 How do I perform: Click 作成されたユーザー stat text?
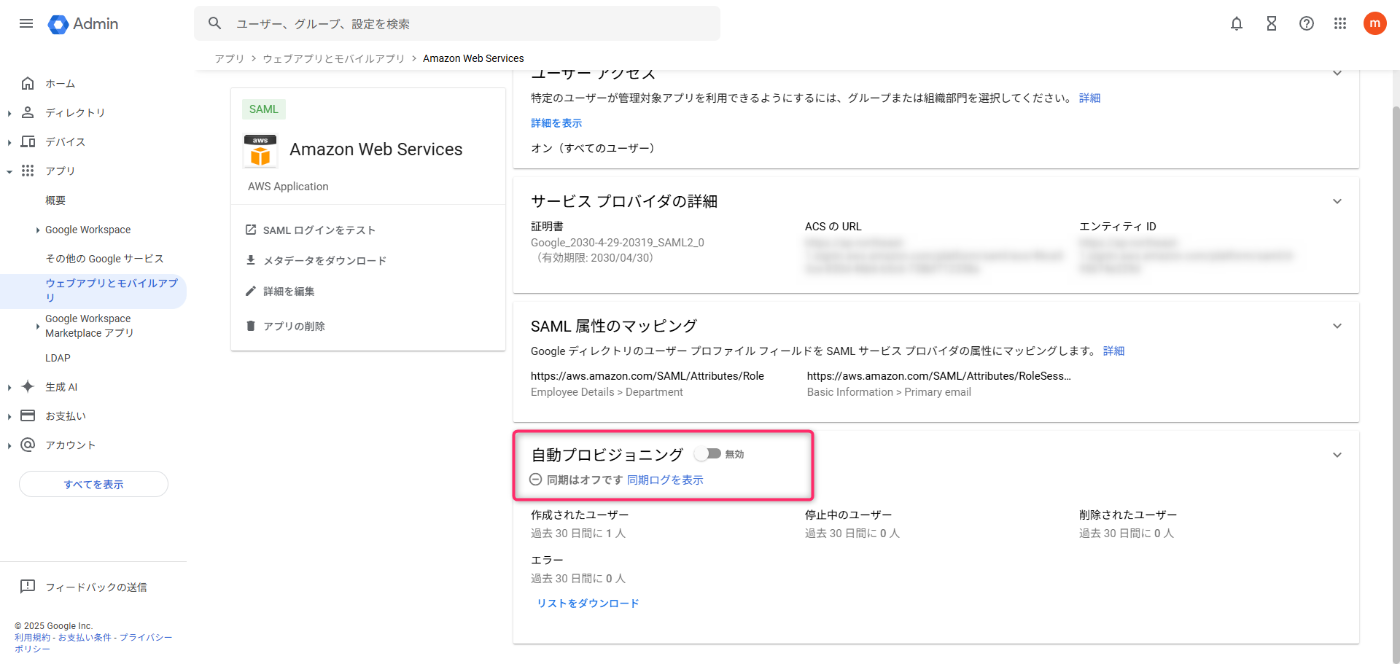pos(580,515)
